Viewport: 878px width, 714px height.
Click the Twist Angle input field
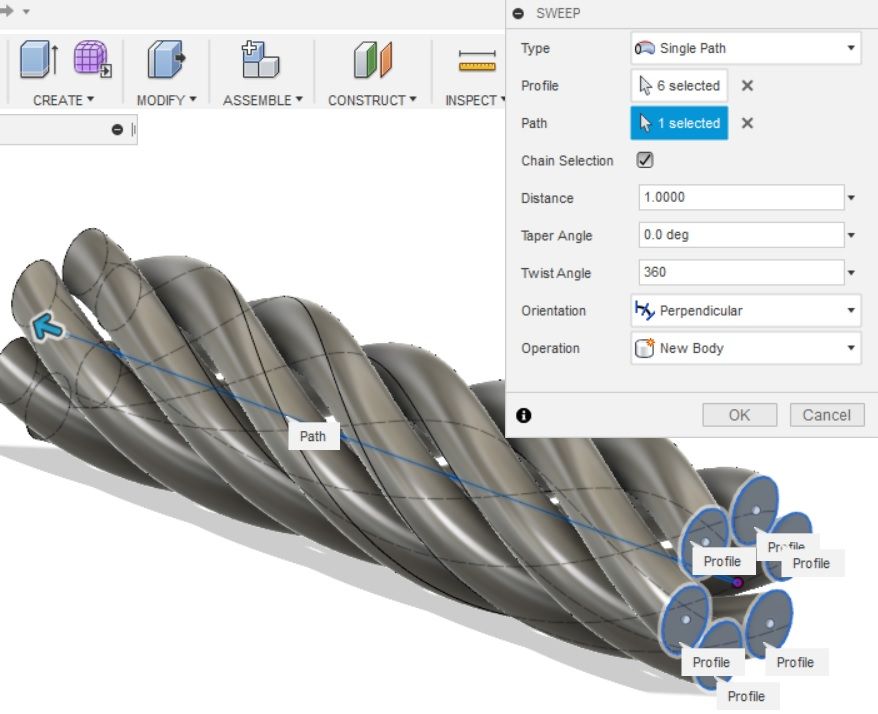(741, 273)
